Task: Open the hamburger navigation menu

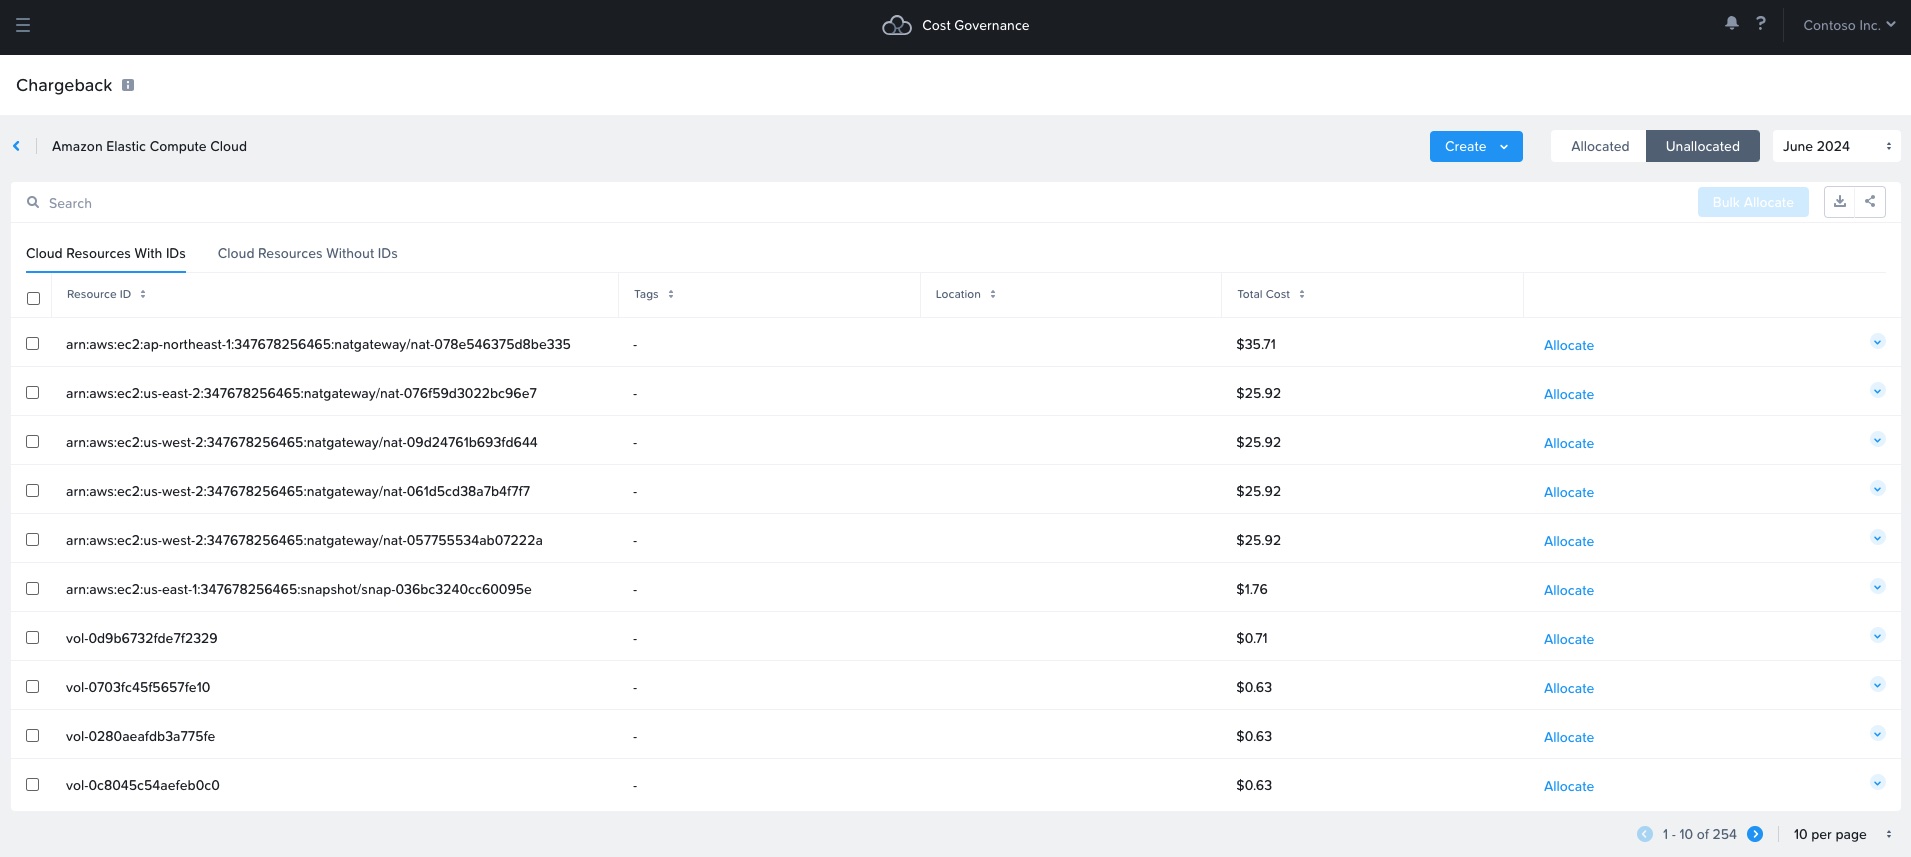Action: click(23, 25)
